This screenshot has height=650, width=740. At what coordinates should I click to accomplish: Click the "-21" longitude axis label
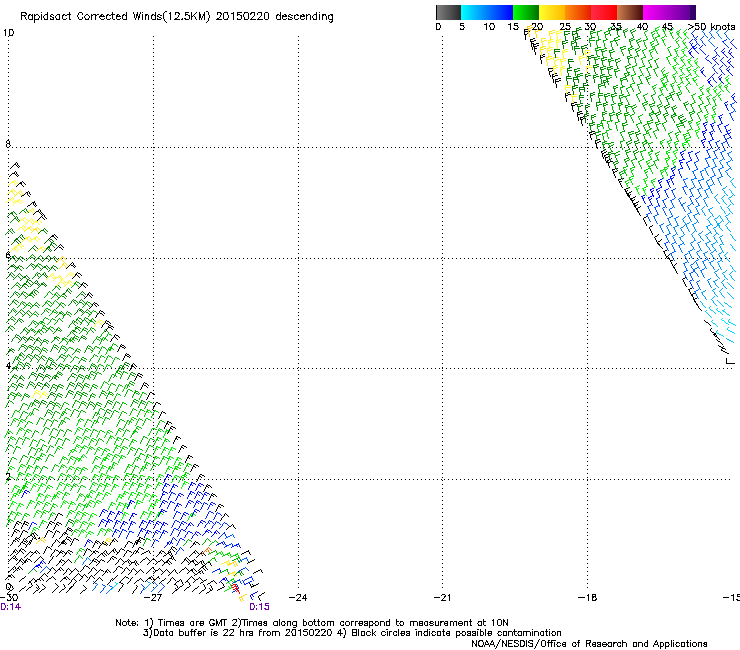[x=443, y=597]
